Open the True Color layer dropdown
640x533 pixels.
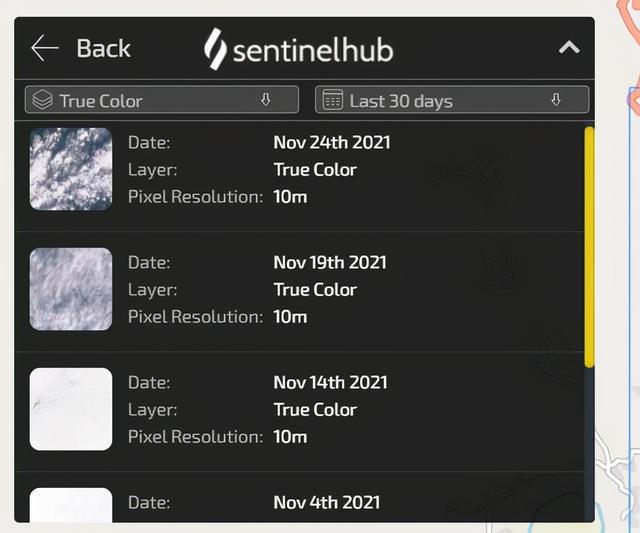(x=162, y=100)
